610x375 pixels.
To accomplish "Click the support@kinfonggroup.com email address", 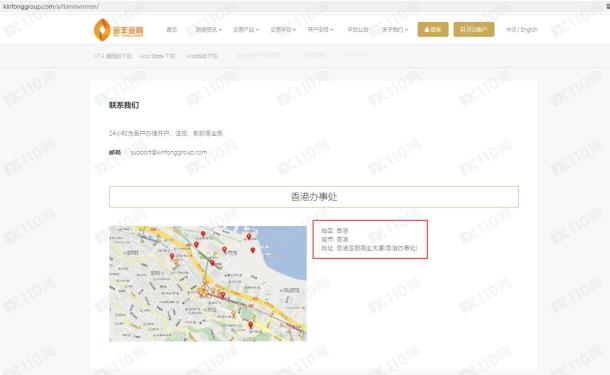I will pos(168,152).
